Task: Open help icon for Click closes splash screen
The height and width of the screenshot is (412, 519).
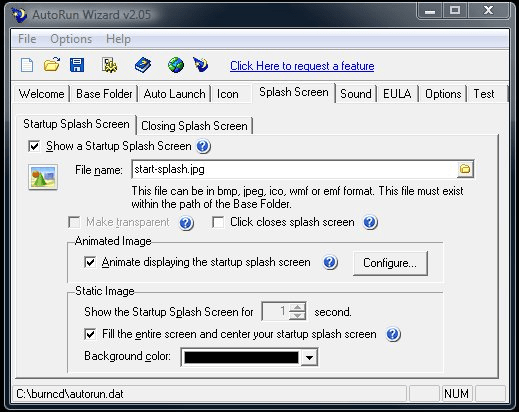Action: tap(370, 222)
